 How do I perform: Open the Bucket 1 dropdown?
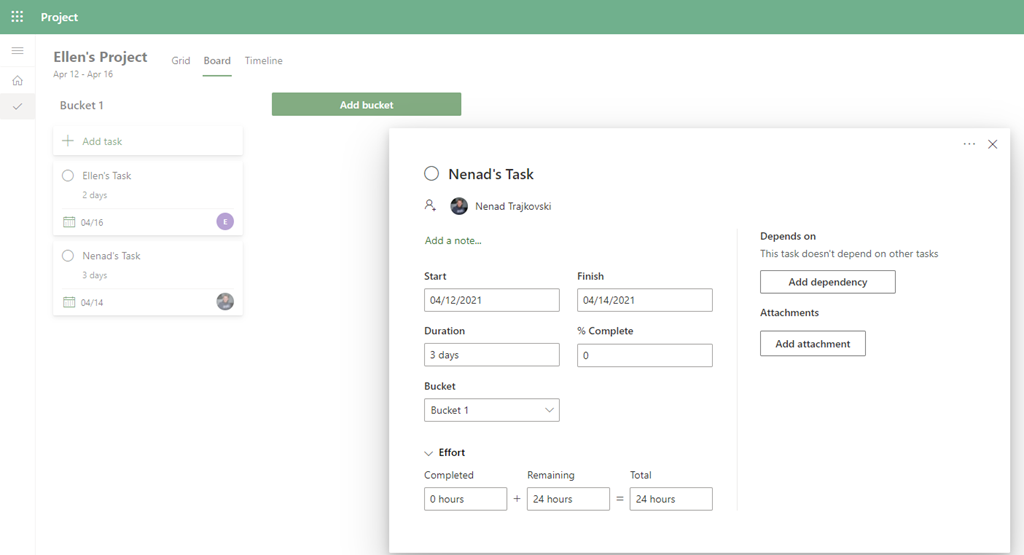pyautogui.click(x=491, y=410)
